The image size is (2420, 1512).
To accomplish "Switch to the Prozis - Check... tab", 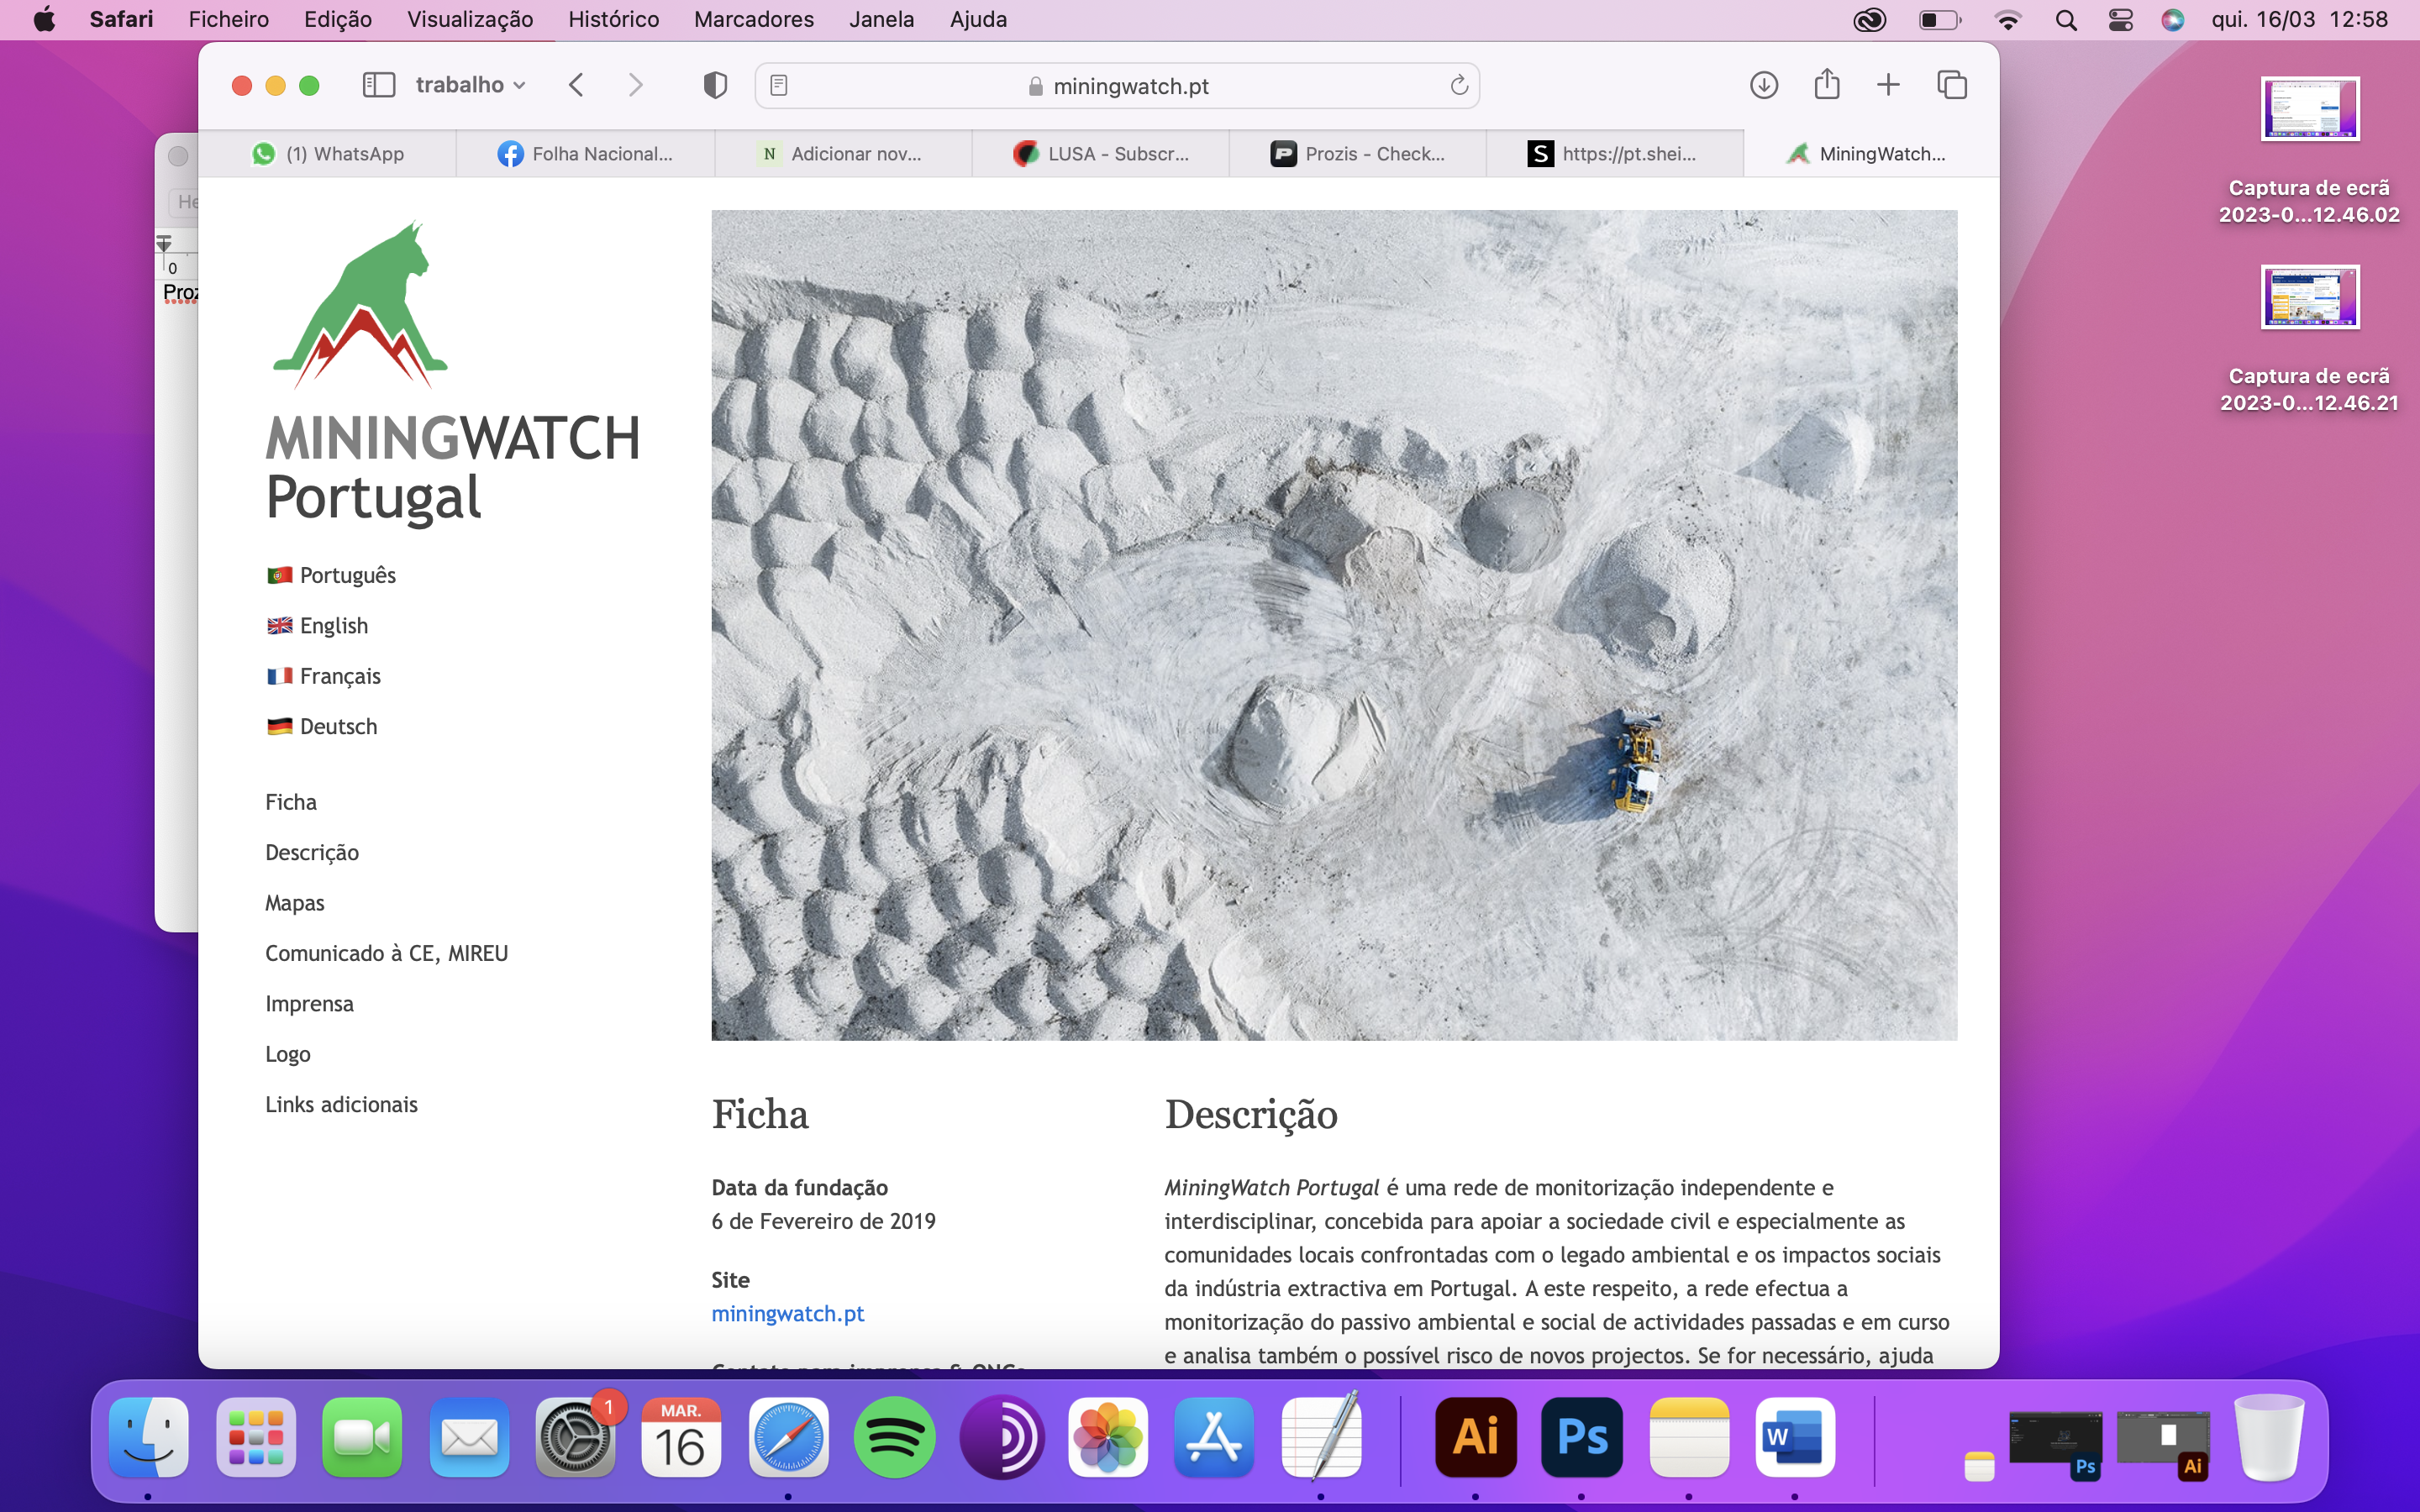I will click(1357, 154).
